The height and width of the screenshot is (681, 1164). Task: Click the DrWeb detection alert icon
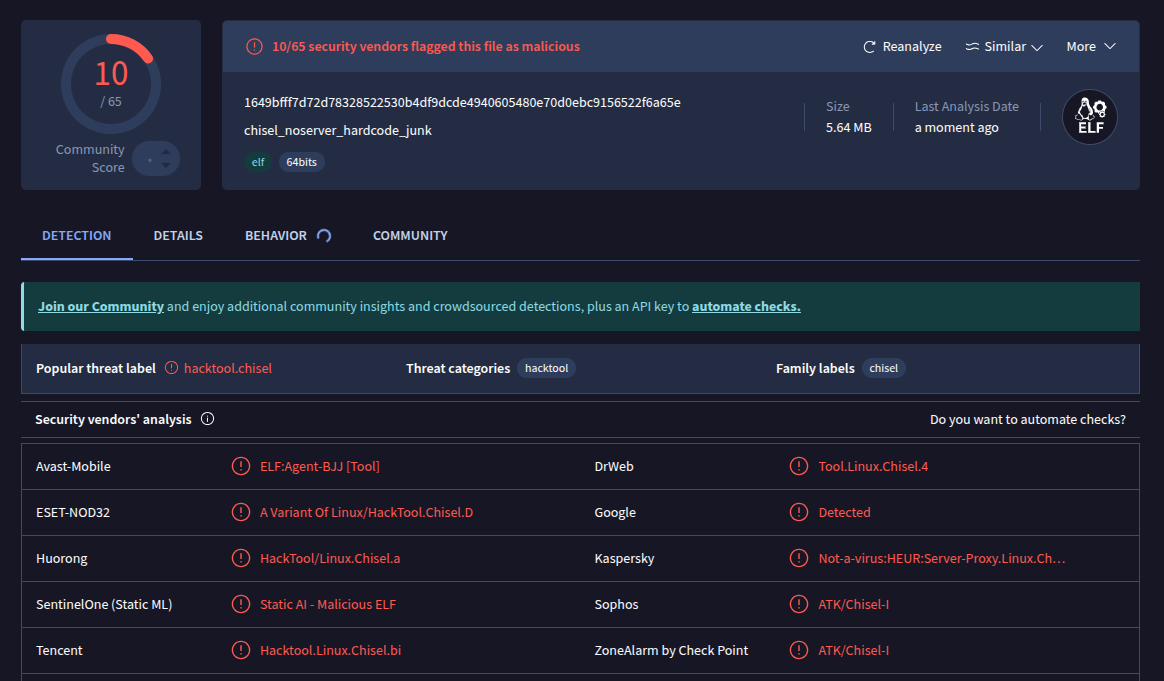pyautogui.click(x=799, y=466)
